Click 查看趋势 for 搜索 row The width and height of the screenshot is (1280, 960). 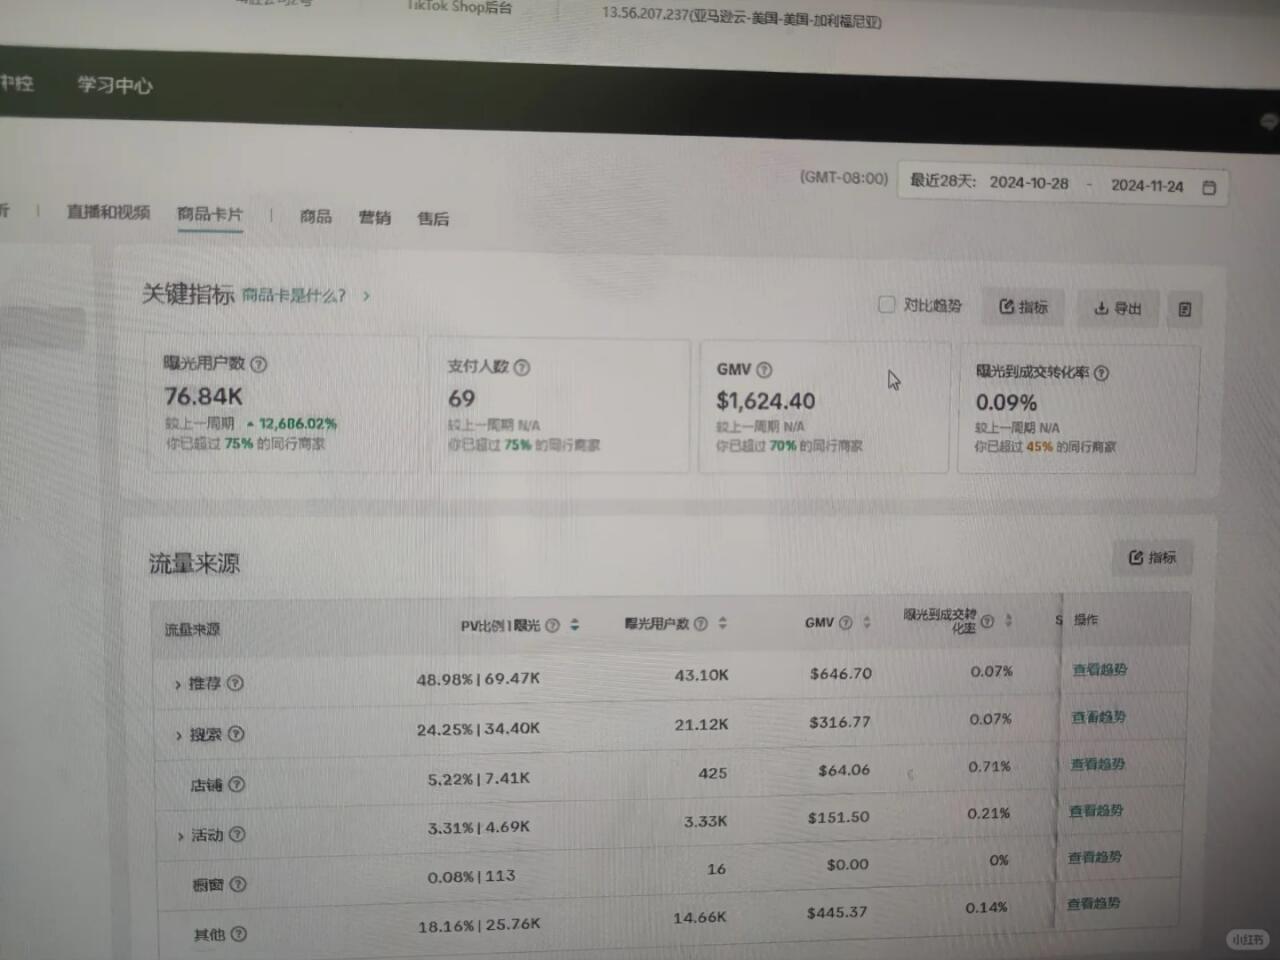pyautogui.click(x=1099, y=717)
